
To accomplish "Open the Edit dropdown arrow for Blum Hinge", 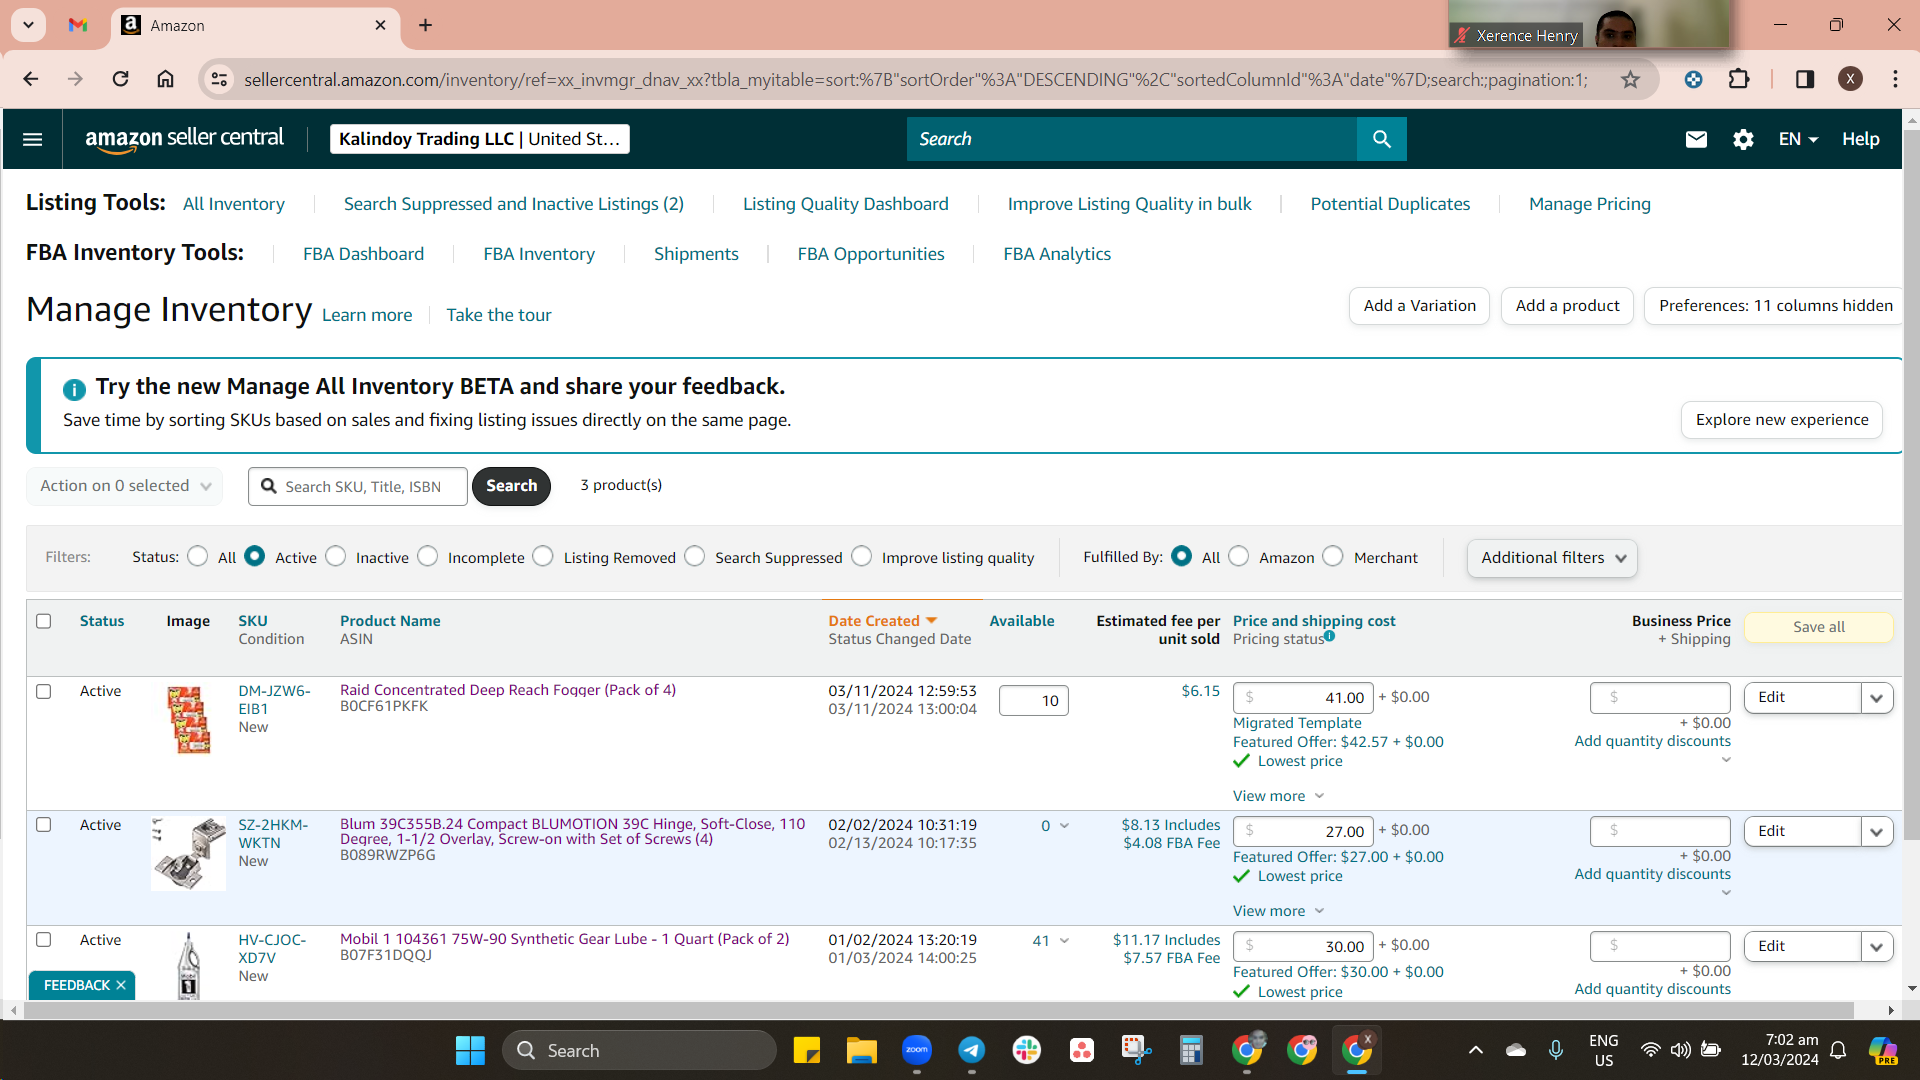I will [1877, 832].
